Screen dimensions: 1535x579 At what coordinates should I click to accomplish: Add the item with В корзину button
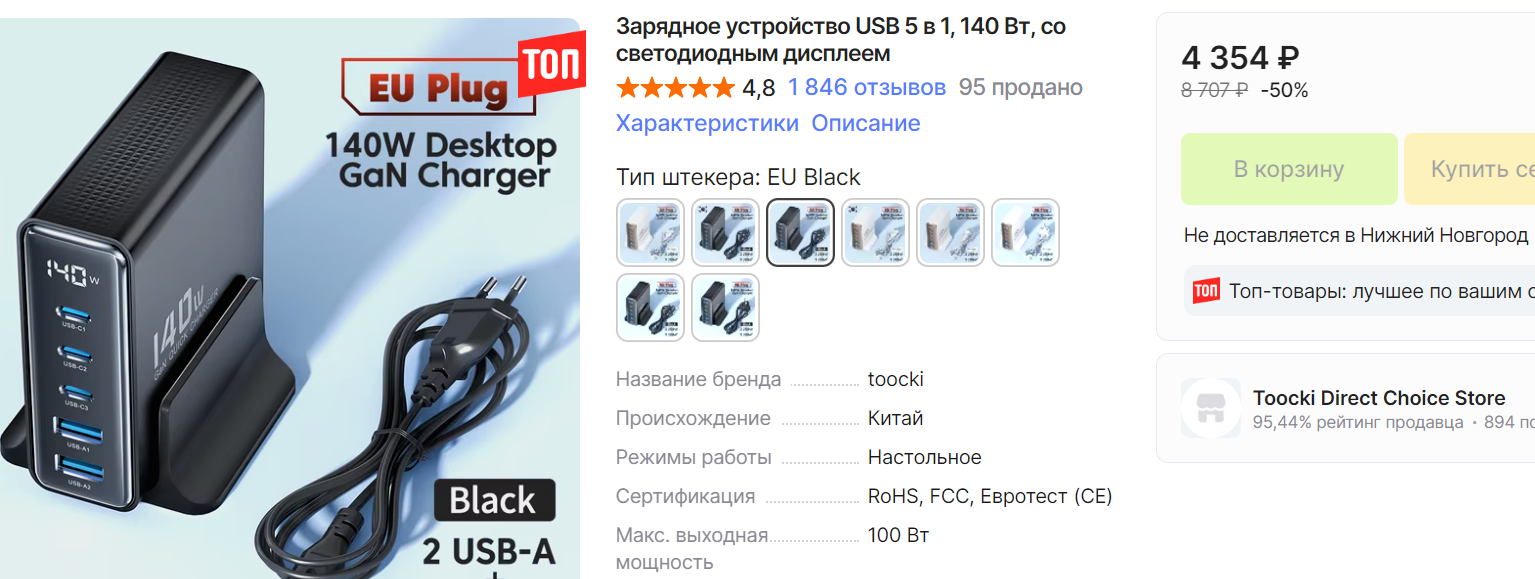(x=1289, y=169)
